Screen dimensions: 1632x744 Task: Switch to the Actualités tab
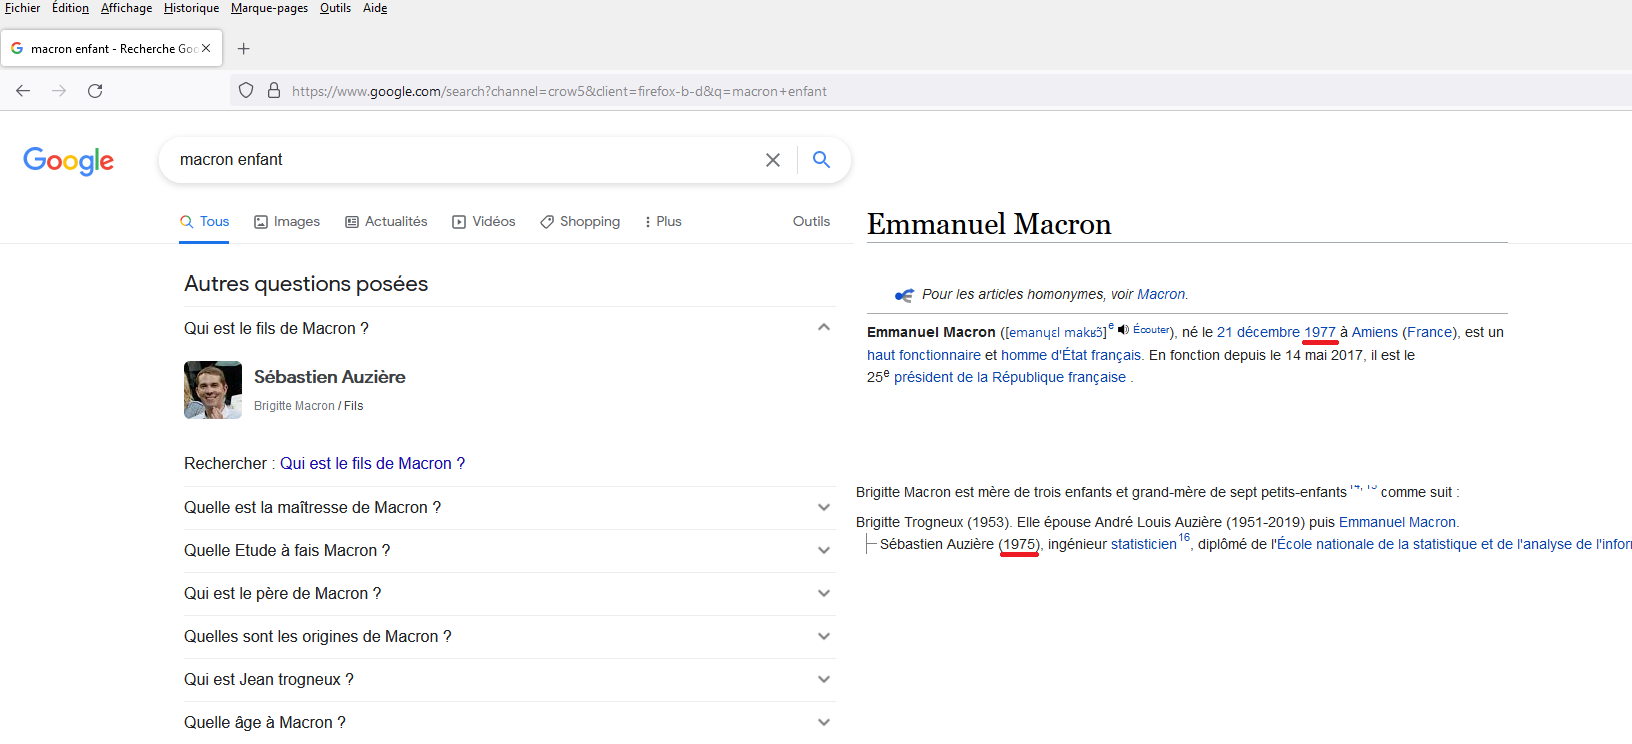click(x=386, y=222)
